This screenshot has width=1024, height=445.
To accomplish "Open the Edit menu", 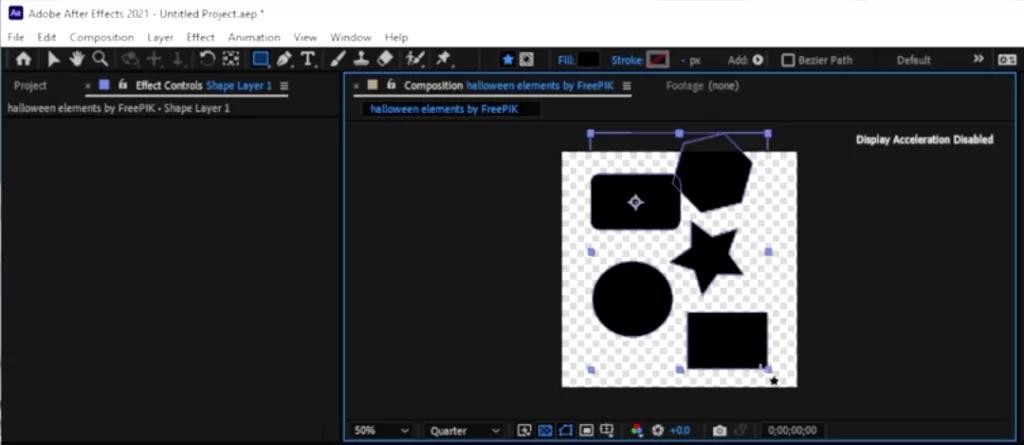I will (x=46, y=37).
